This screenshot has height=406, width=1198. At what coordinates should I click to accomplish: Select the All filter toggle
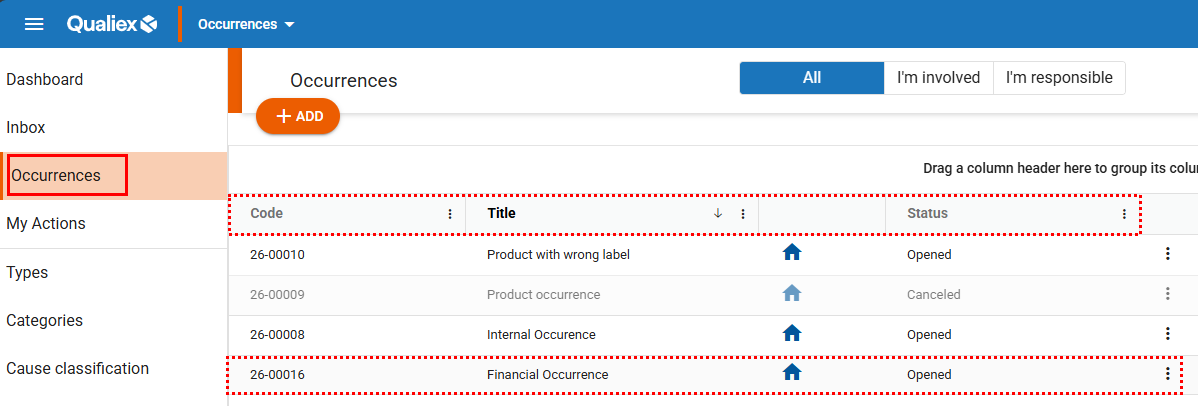coord(812,78)
